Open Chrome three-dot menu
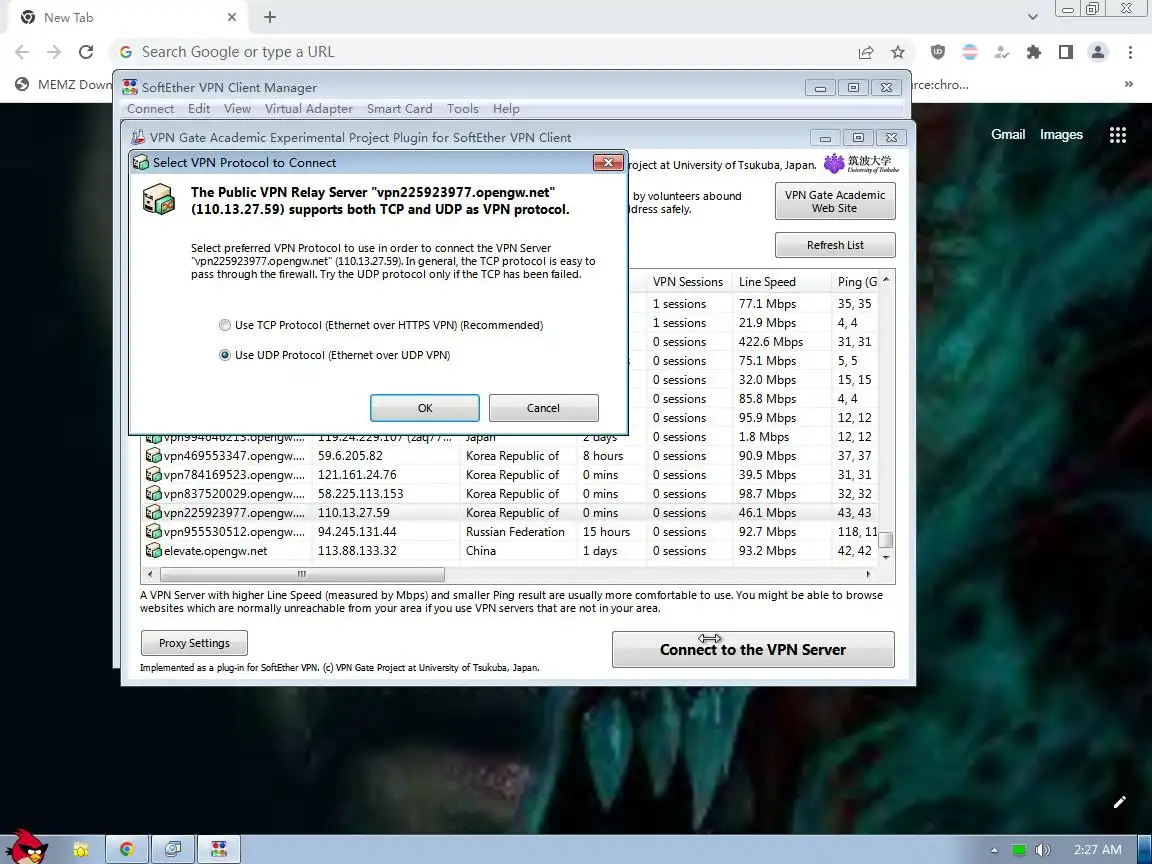The width and height of the screenshot is (1152, 864). pos(1130,52)
